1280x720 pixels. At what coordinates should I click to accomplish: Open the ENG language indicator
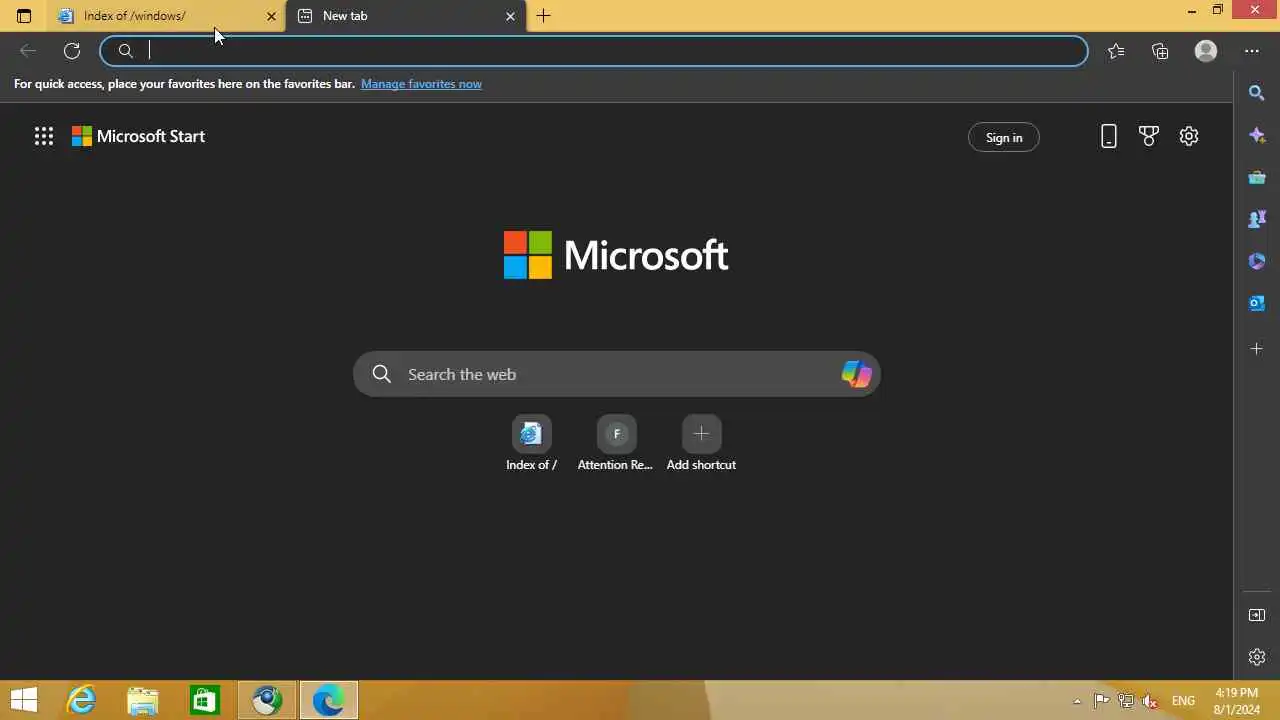pos(1183,701)
